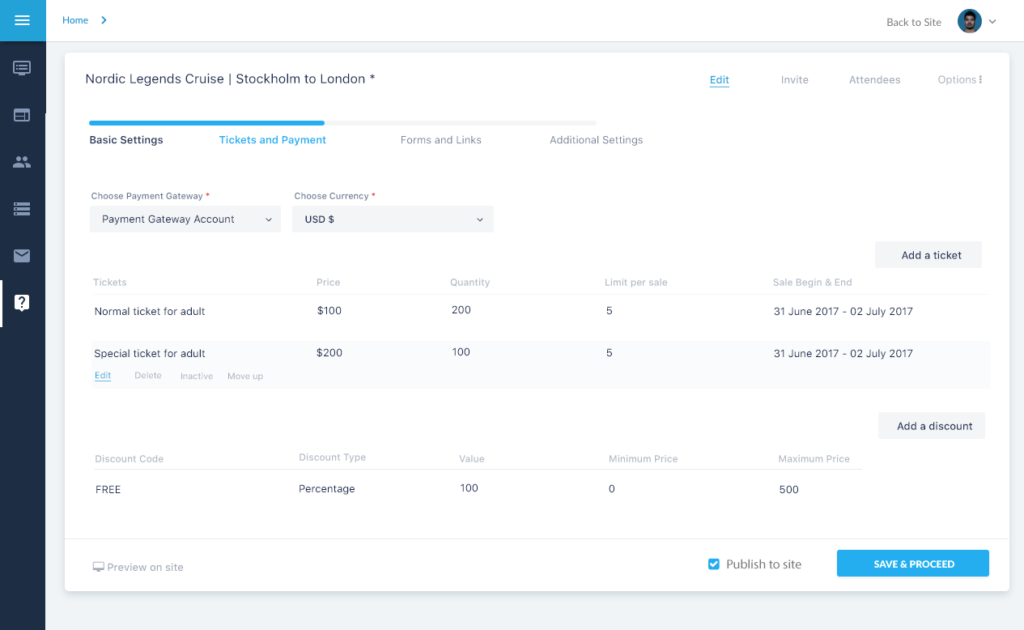The width and height of the screenshot is (1024, 630).
Task: Expand the Payment Gateway Account dropdown
Action: (185, 219)
